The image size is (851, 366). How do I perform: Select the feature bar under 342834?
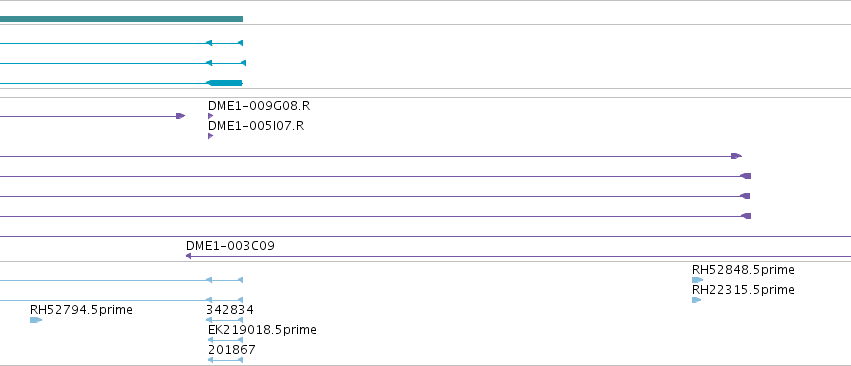click(x=224, y=320)
